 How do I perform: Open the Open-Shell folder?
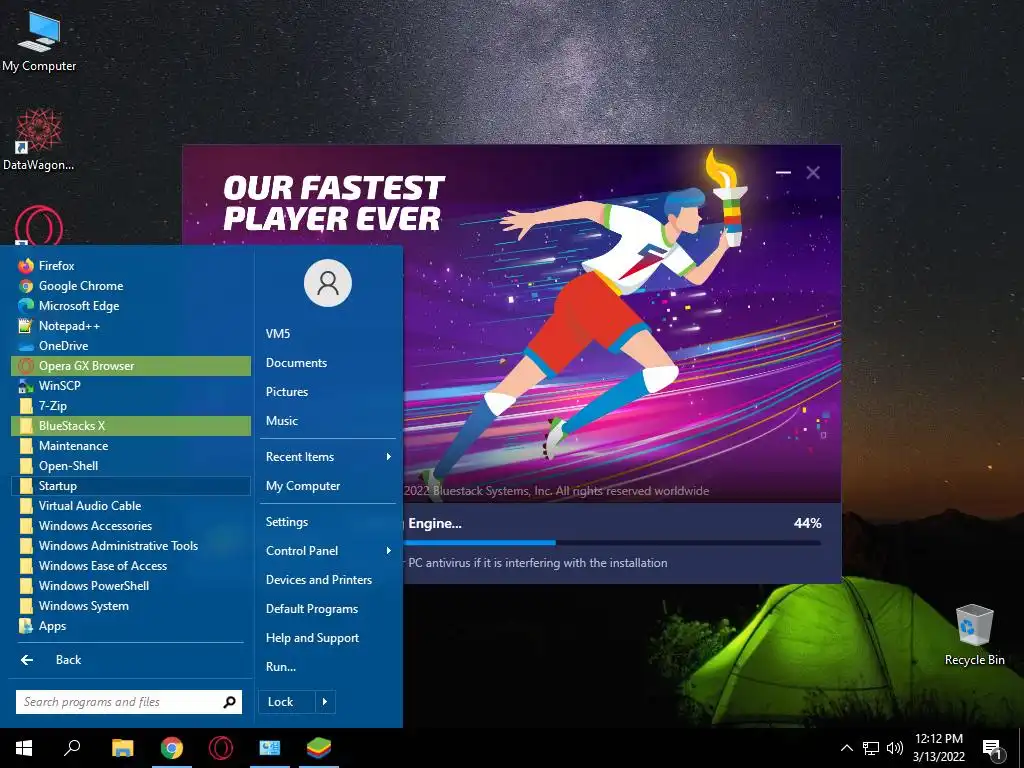click(x=131, y=466)
